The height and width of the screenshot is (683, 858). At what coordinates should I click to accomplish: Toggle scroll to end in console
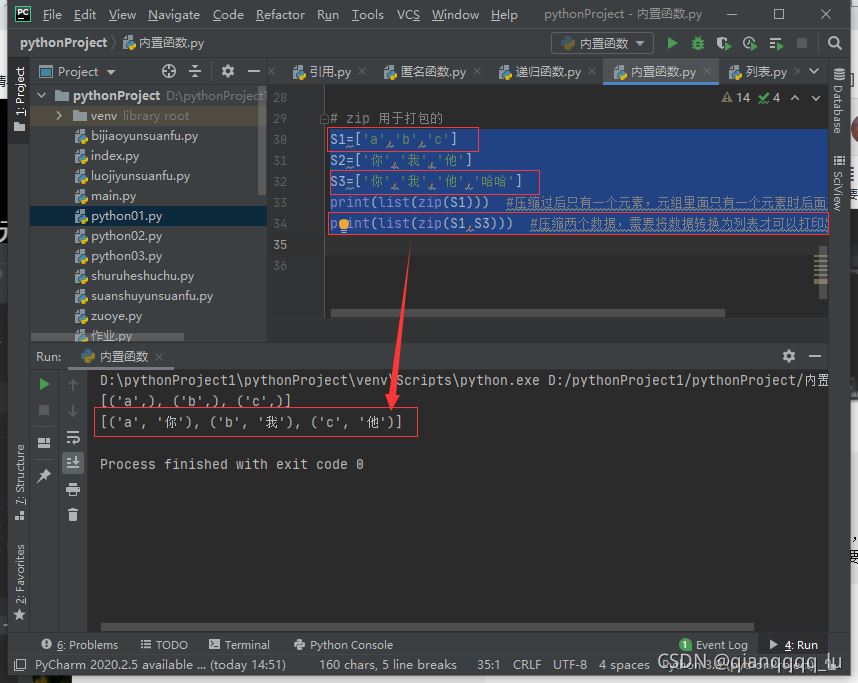point(73,462)
